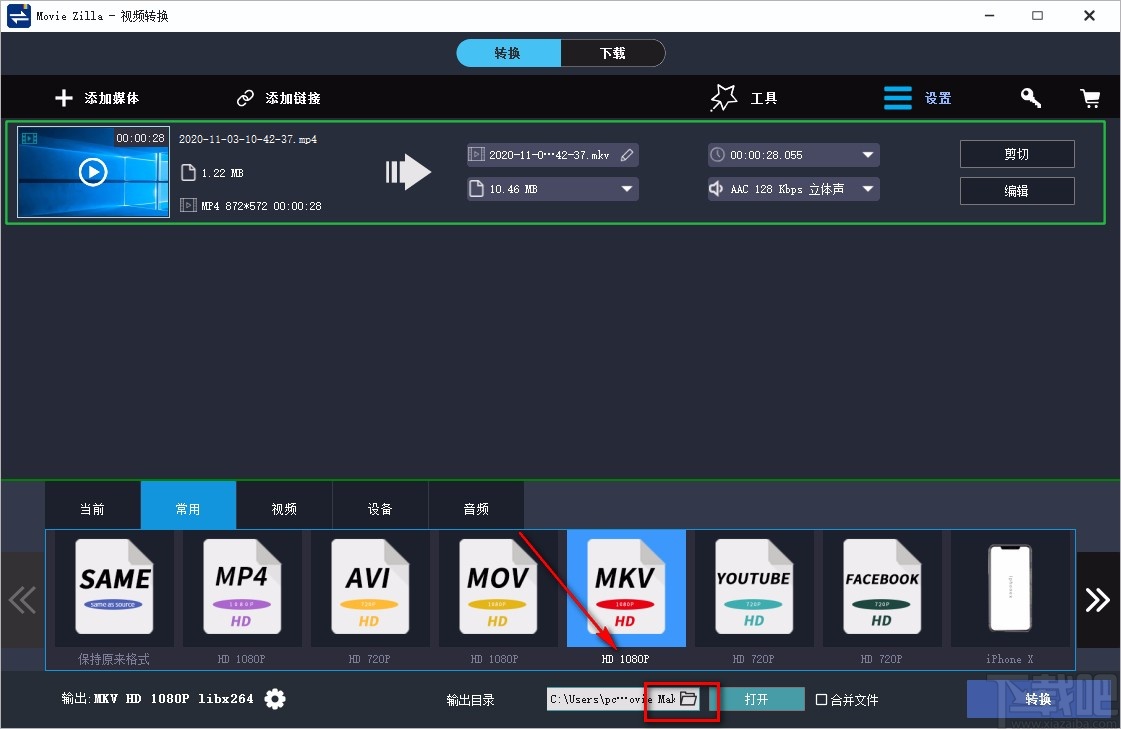Switch to the 下载 download mode
Screen dimensions: 1121x729
(613, 53)
